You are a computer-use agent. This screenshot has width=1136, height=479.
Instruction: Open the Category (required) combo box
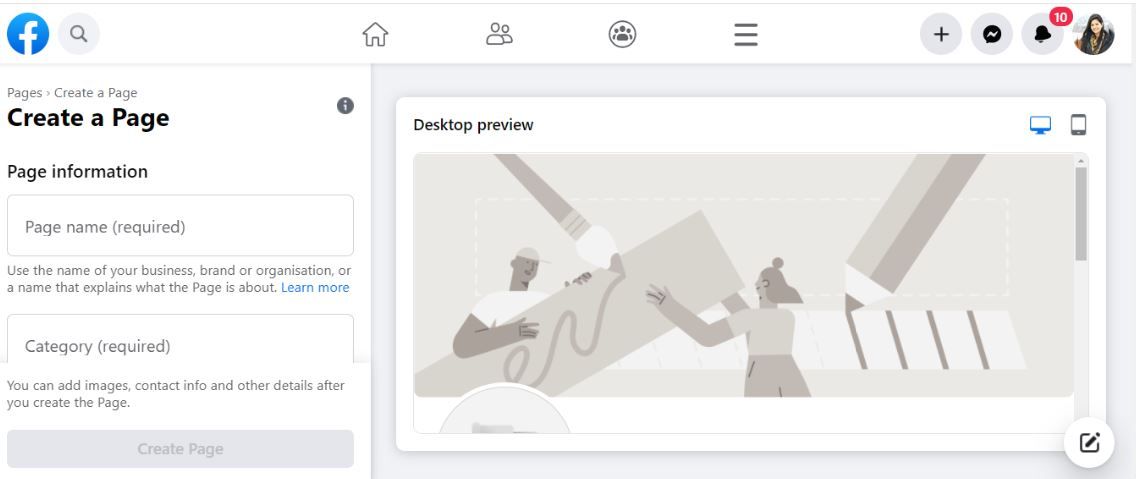click(x=180, y=346)
